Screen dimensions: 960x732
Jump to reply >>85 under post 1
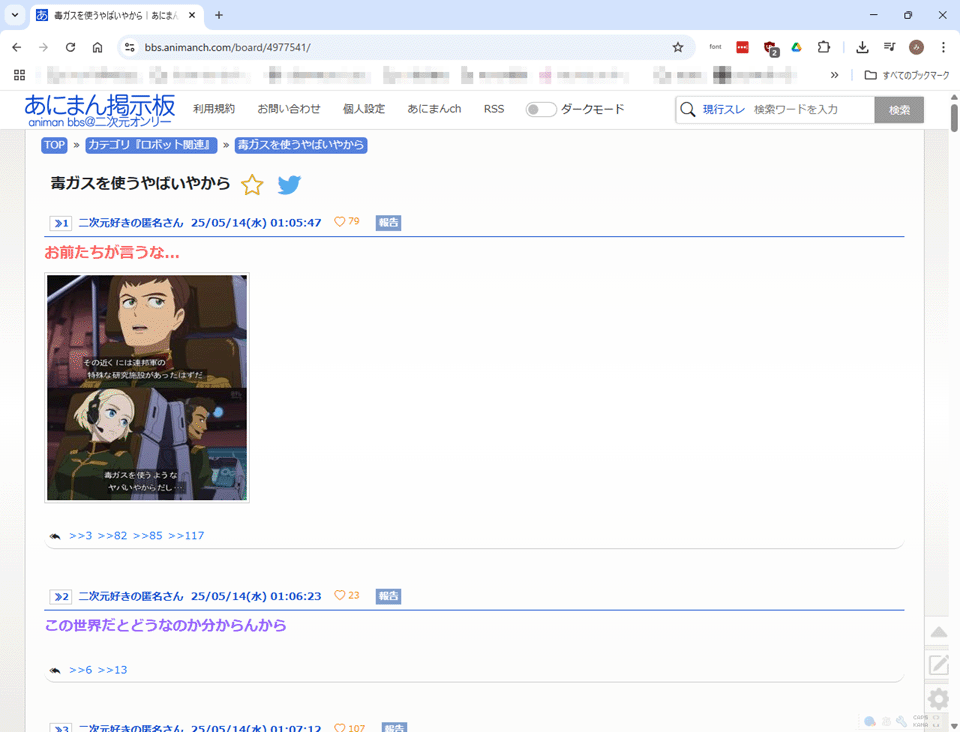click(x=148, y=536)
